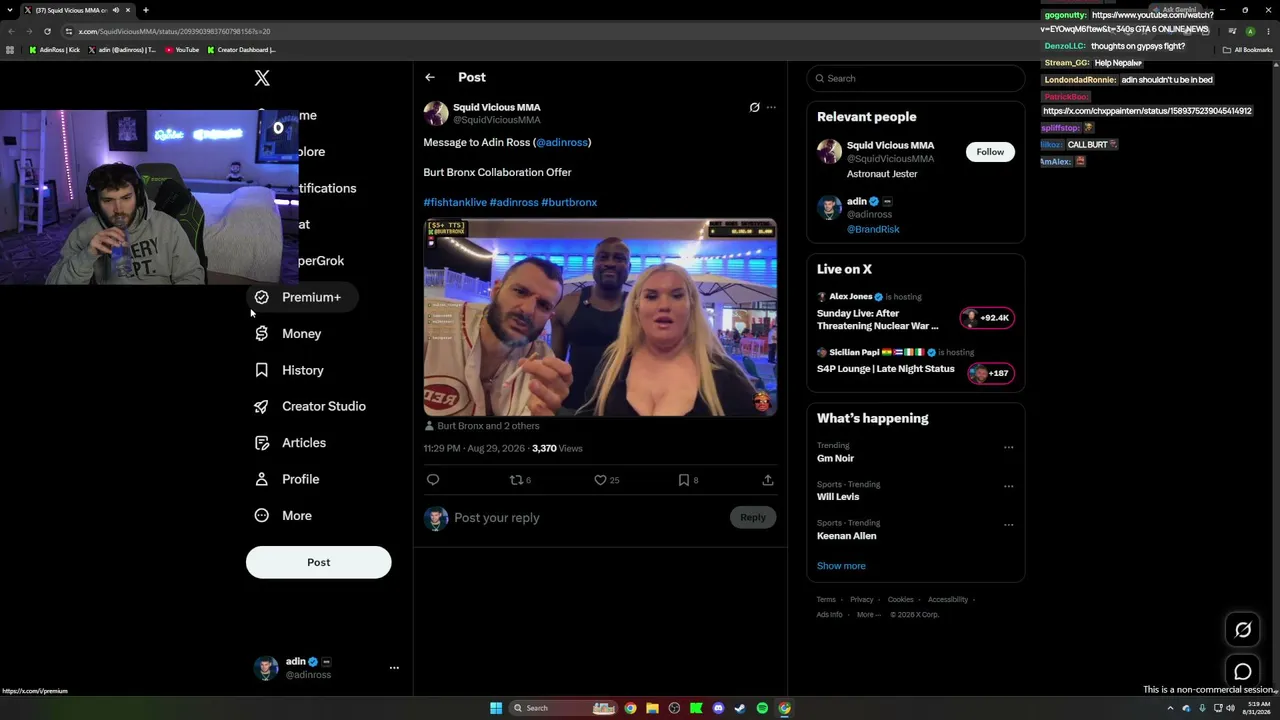Open the three-dot menu on the post
This screenshot has width=1280, height=720.
(x=771, y=107)
